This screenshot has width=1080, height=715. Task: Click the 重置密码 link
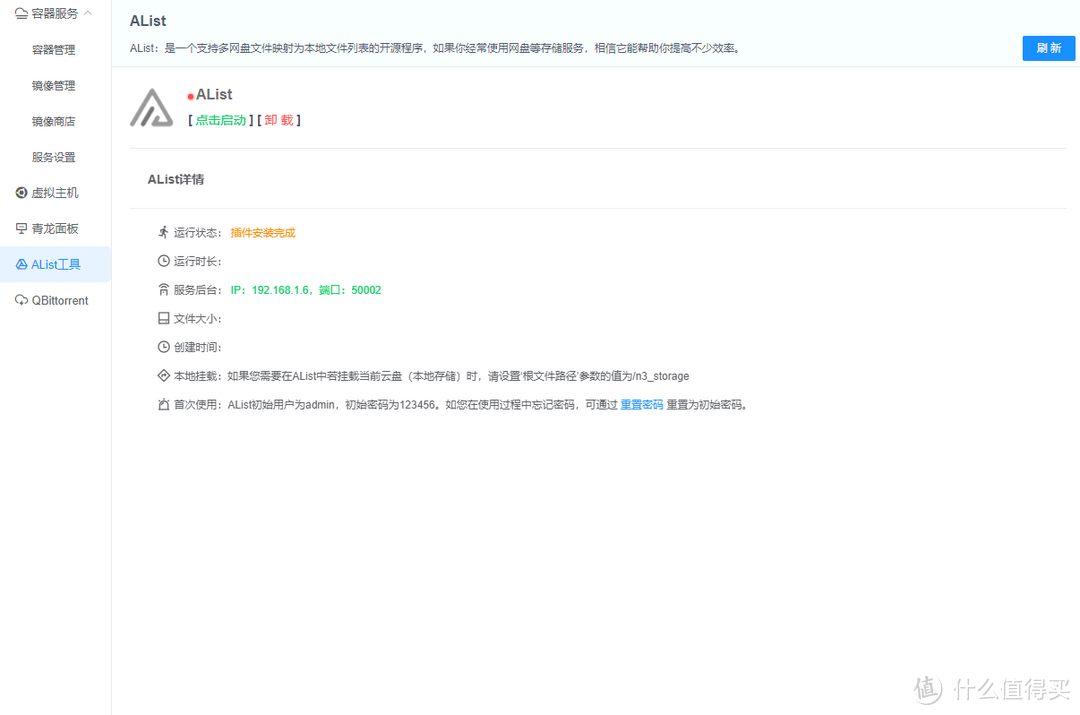click(641, 405)
